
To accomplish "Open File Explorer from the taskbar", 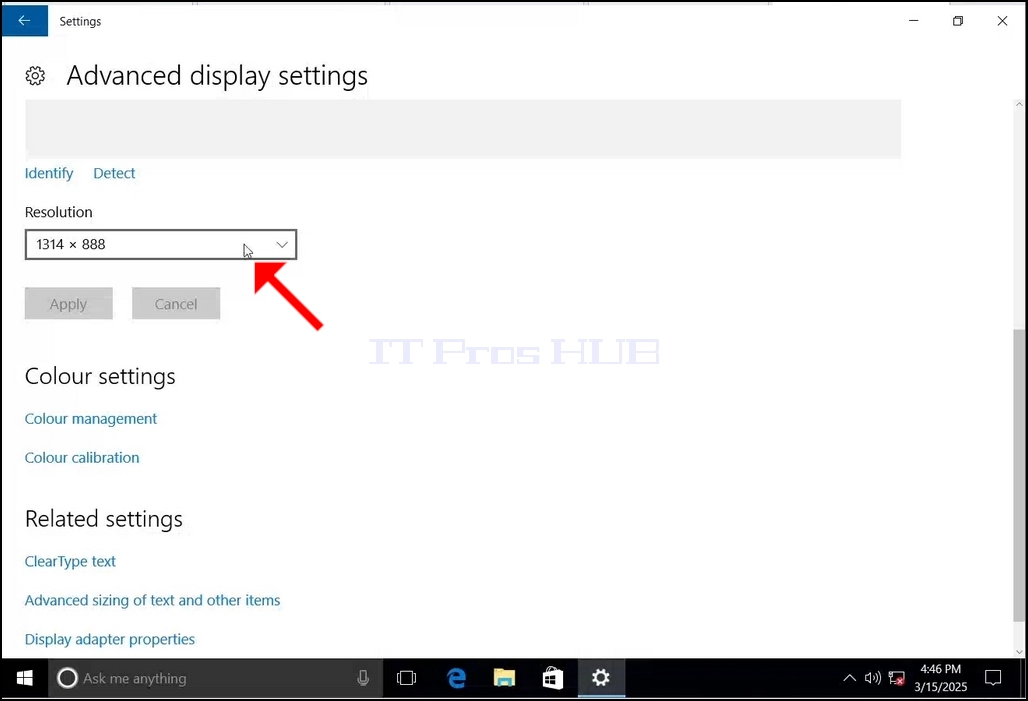I will (504, 678).
